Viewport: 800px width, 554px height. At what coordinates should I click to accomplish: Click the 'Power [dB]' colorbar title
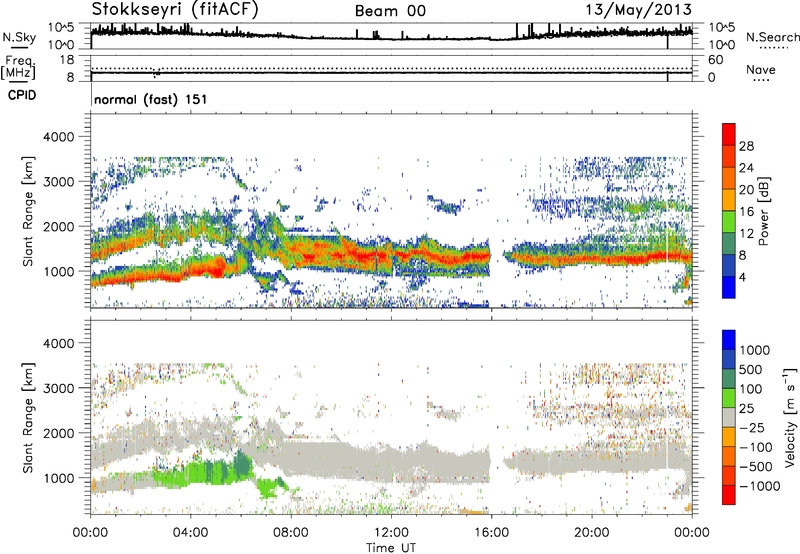tap(763, 211)
